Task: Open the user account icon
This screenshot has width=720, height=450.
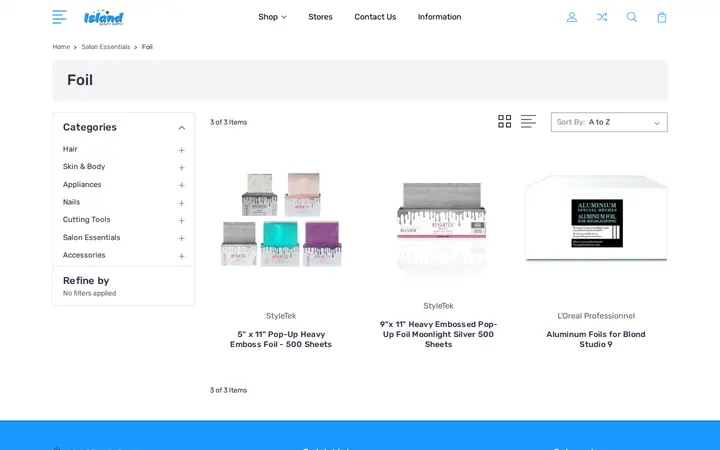Action: (x=572, y=17)
